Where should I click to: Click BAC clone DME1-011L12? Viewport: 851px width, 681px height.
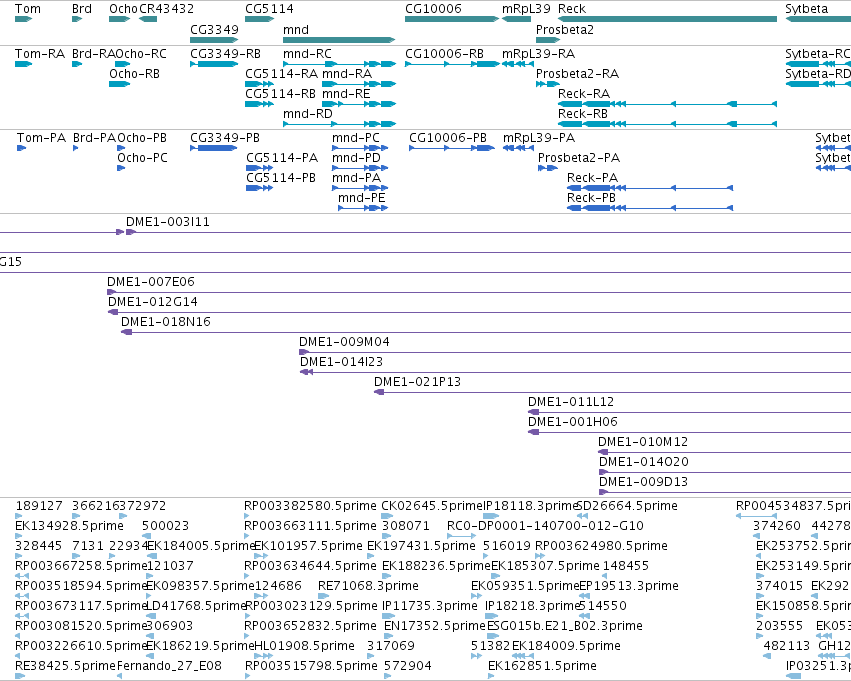[x=571, y=403]
